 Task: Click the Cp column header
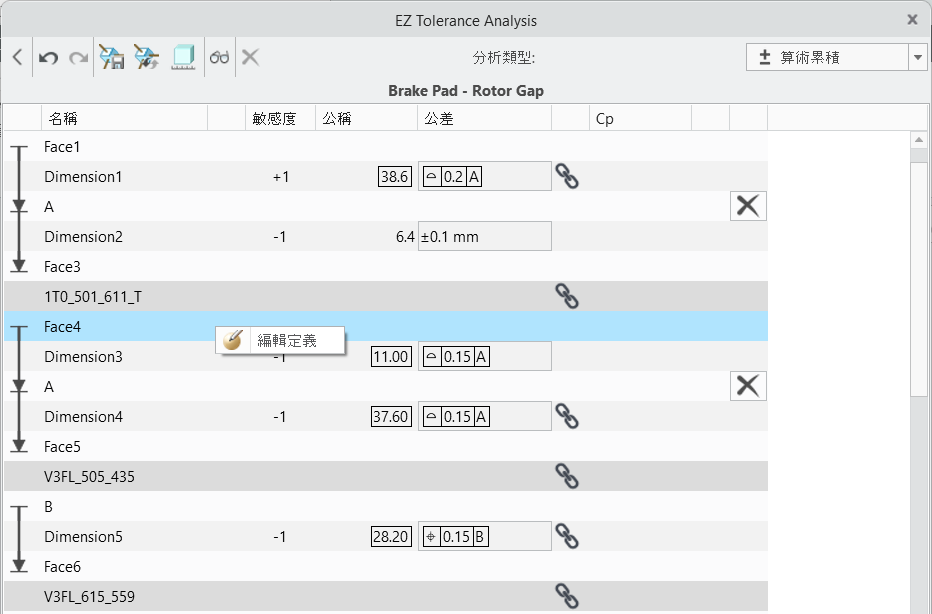[x=640, y=118]
